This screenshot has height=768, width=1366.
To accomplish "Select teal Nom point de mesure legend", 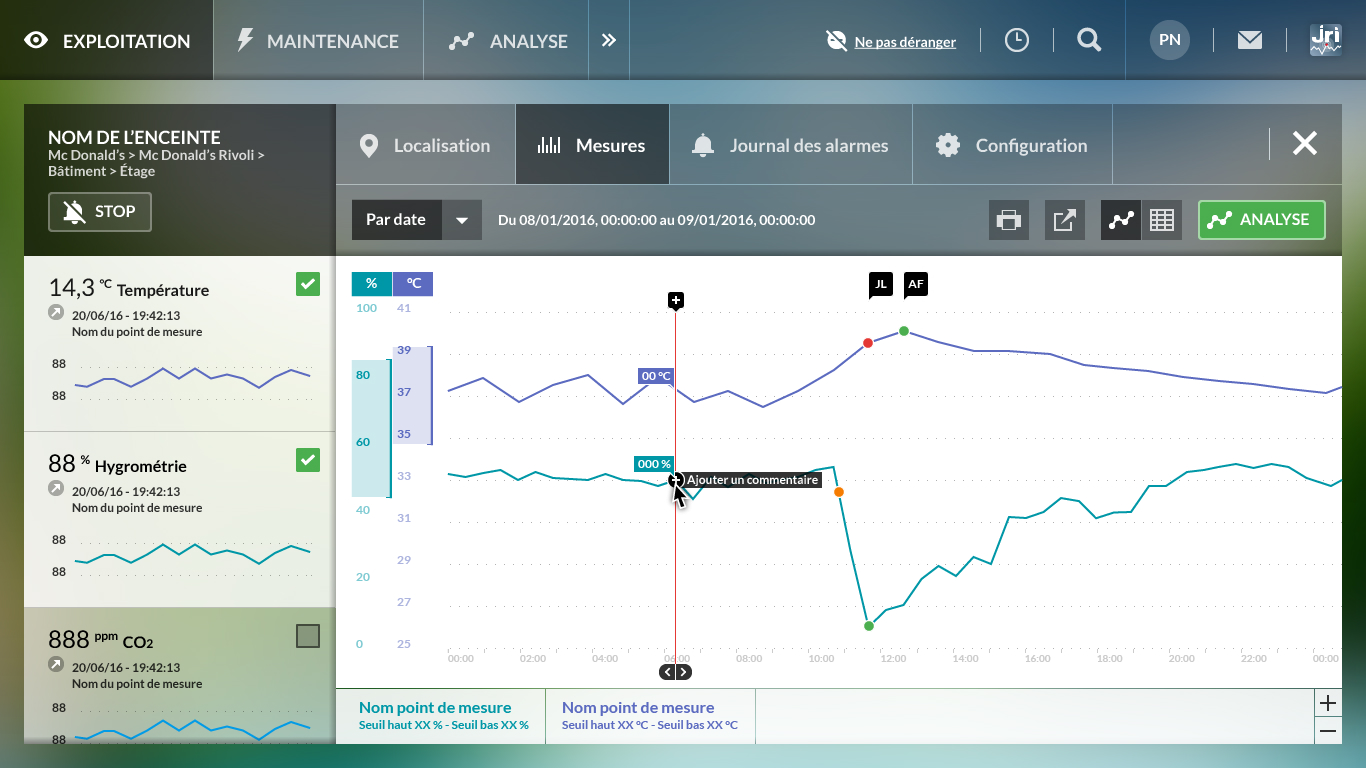I will tap(441, 716).
